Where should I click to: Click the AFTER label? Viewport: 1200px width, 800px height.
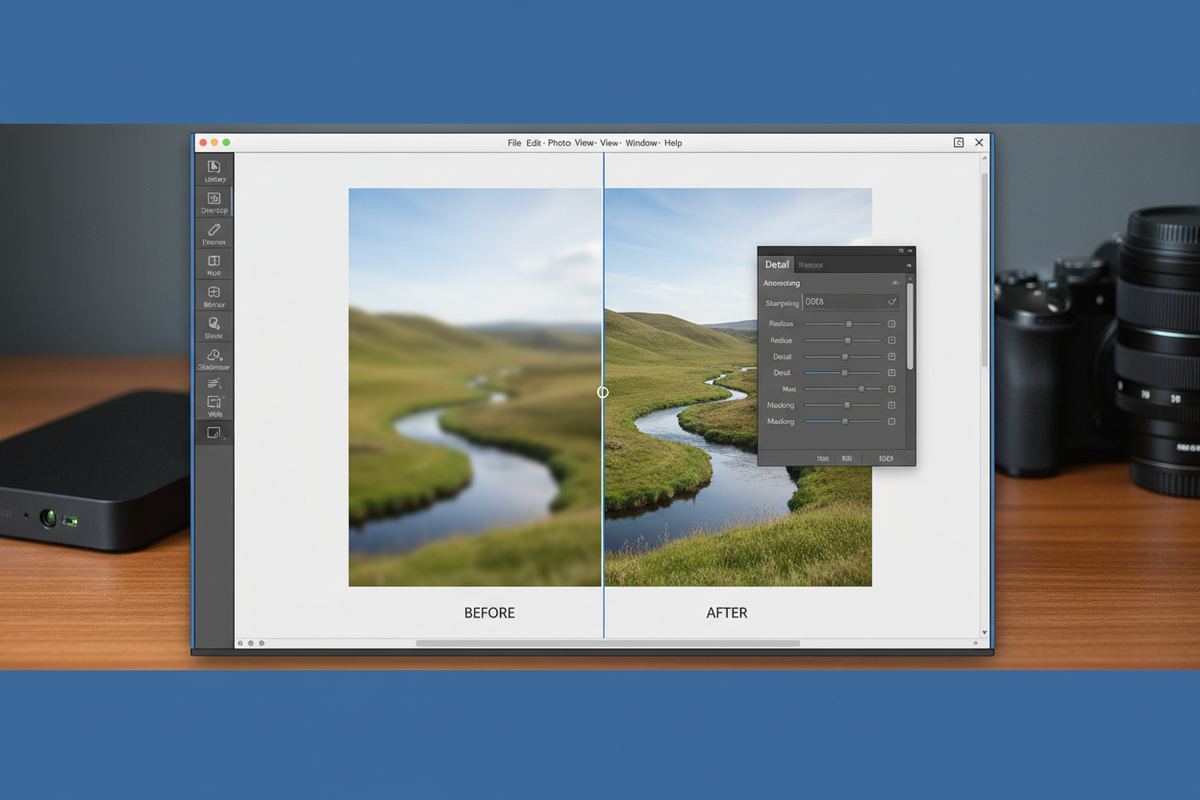click(727, 613)
